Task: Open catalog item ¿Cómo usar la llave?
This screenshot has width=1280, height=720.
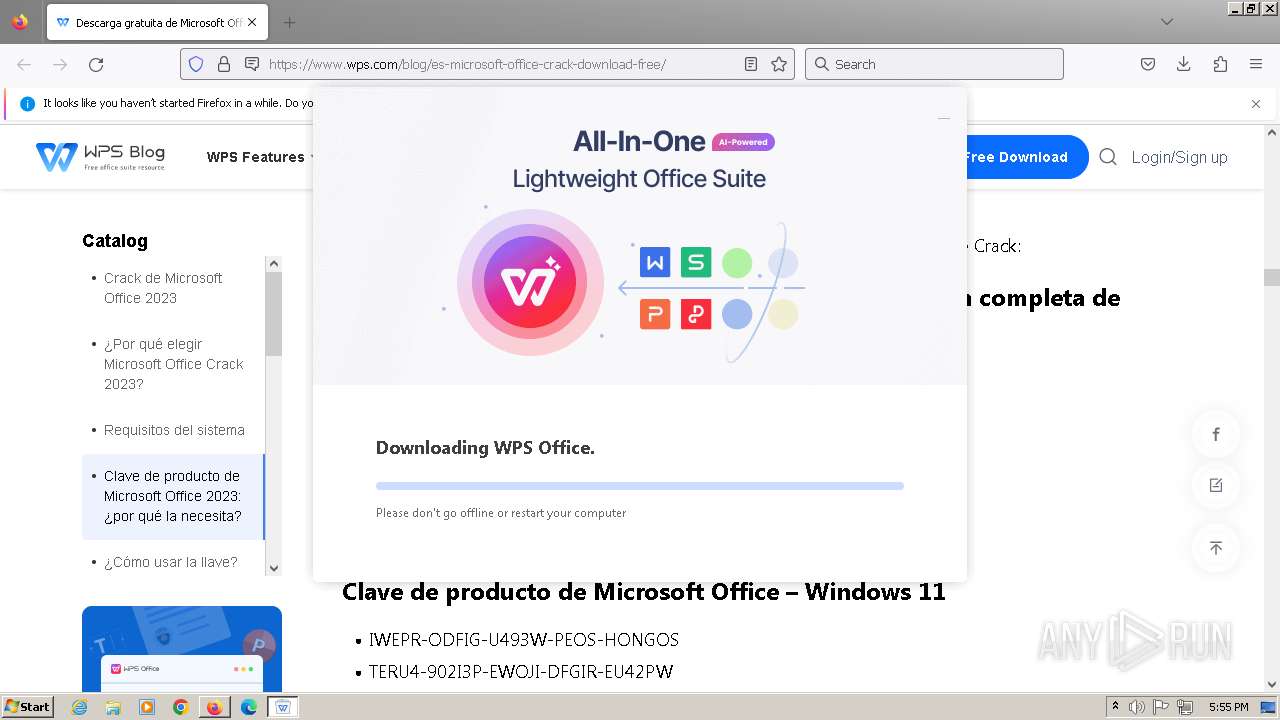Action: pyautogui.click(x=171, y=562)
